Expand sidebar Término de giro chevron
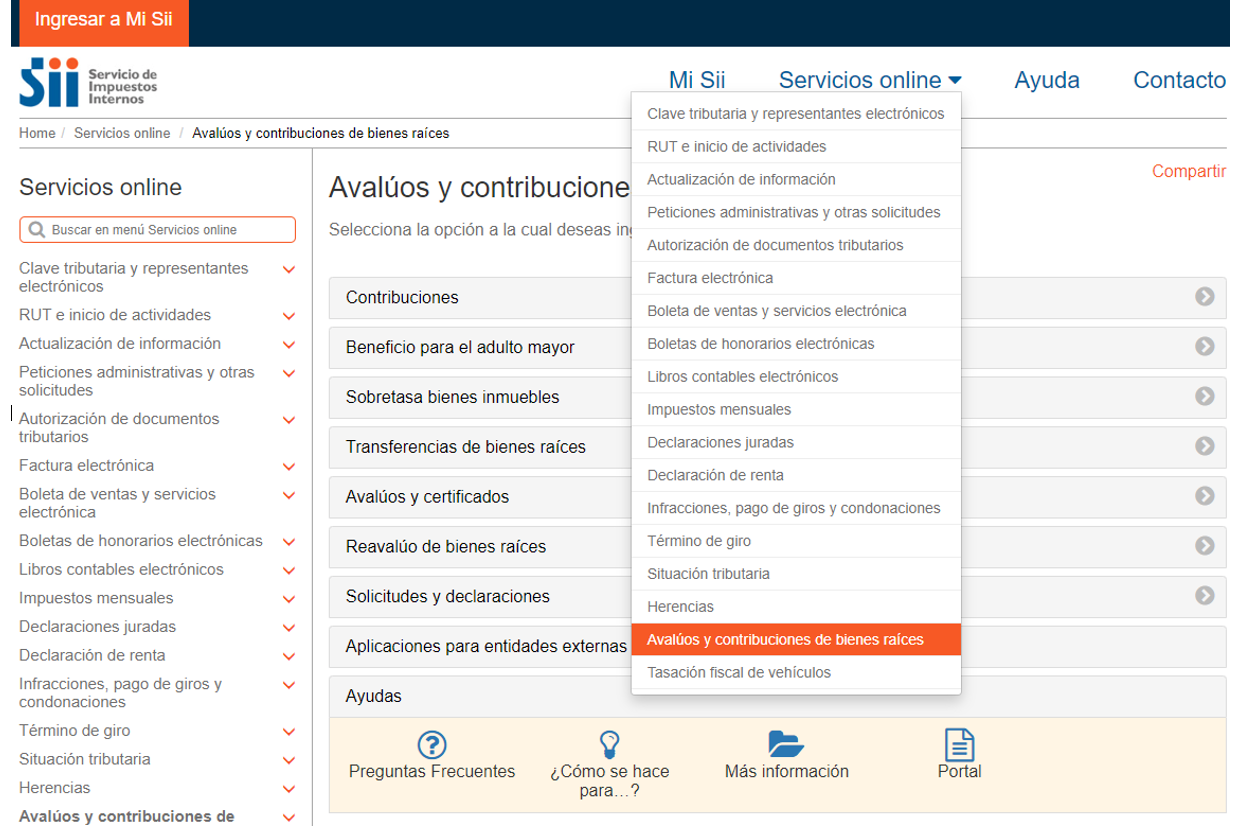Image resolution: width=1242 pixels, height=827 pixels. click(x=289, y=732)
